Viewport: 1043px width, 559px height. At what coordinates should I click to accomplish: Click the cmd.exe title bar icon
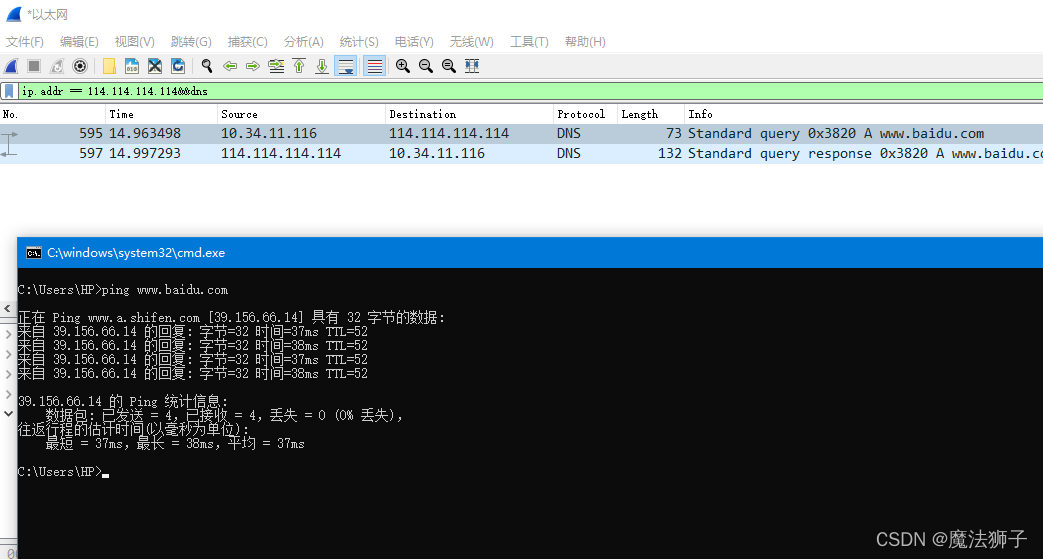[x=33, y=253]
